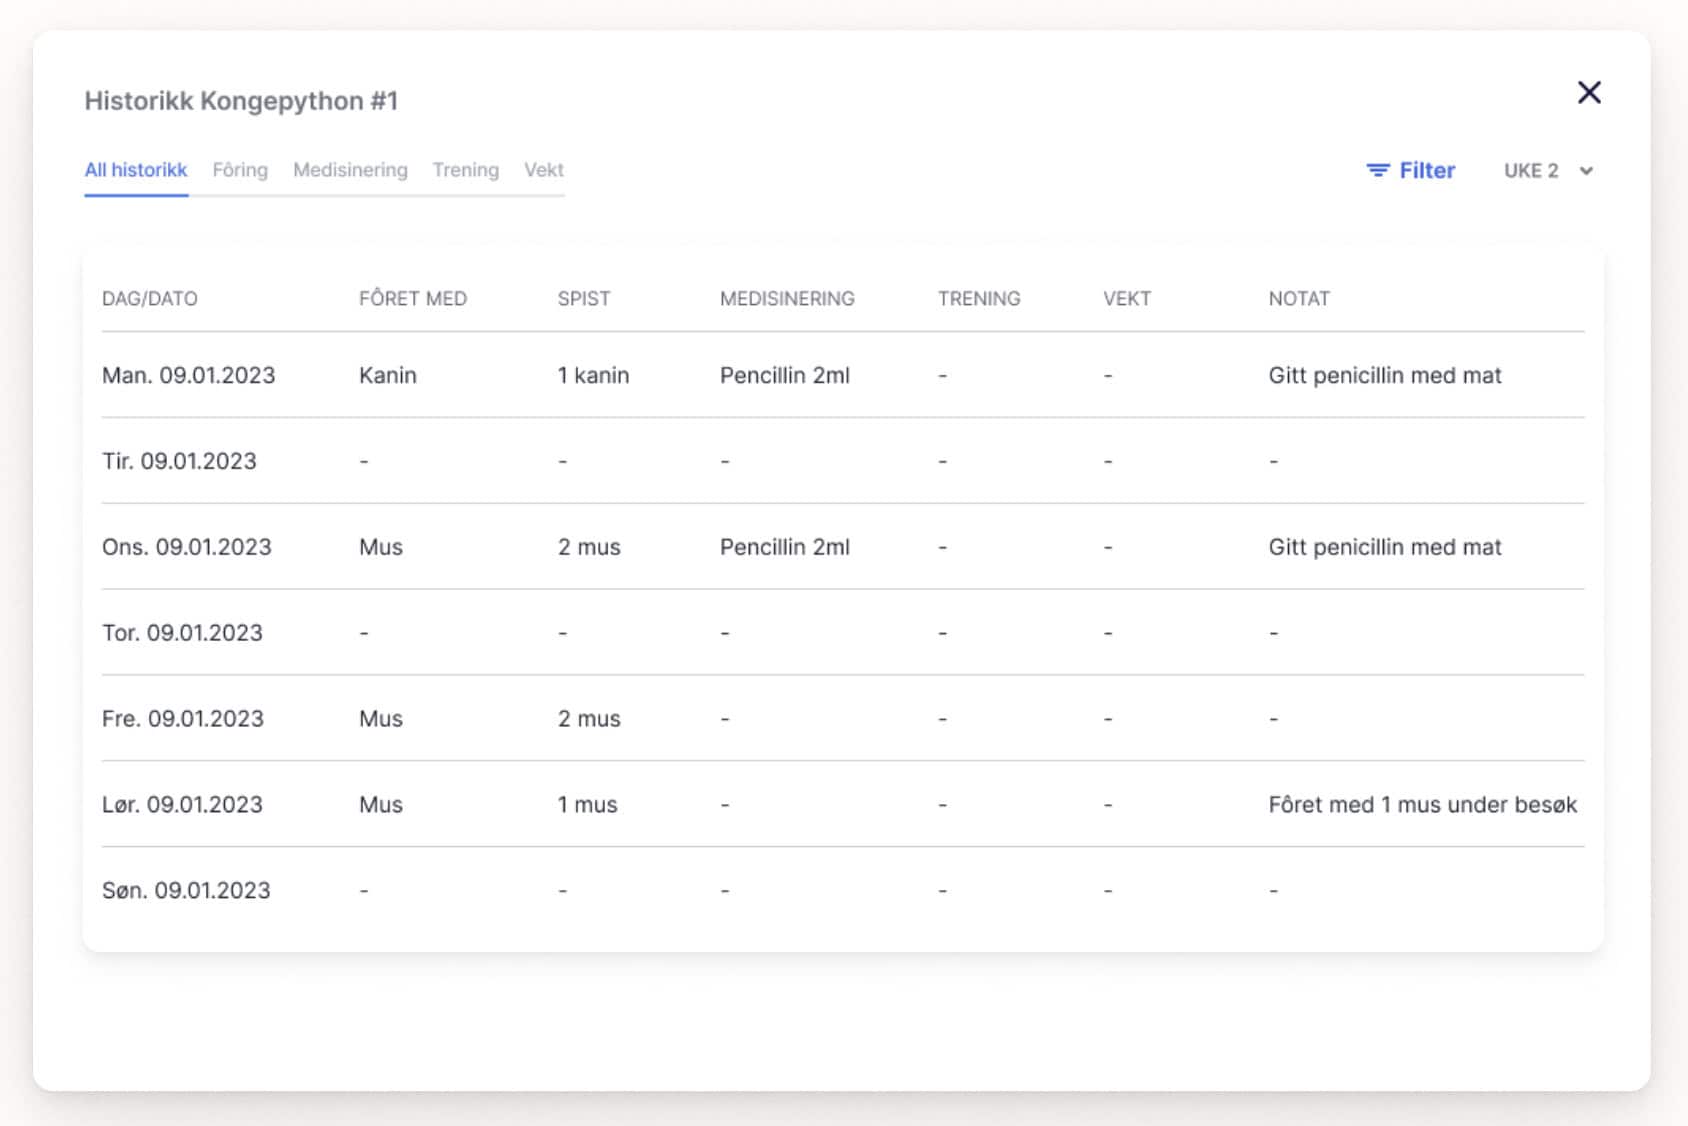Click the Pencillin 2ml entry on Ons. 09.01.2023
1688x1126 pixels.
pos(785,547)
